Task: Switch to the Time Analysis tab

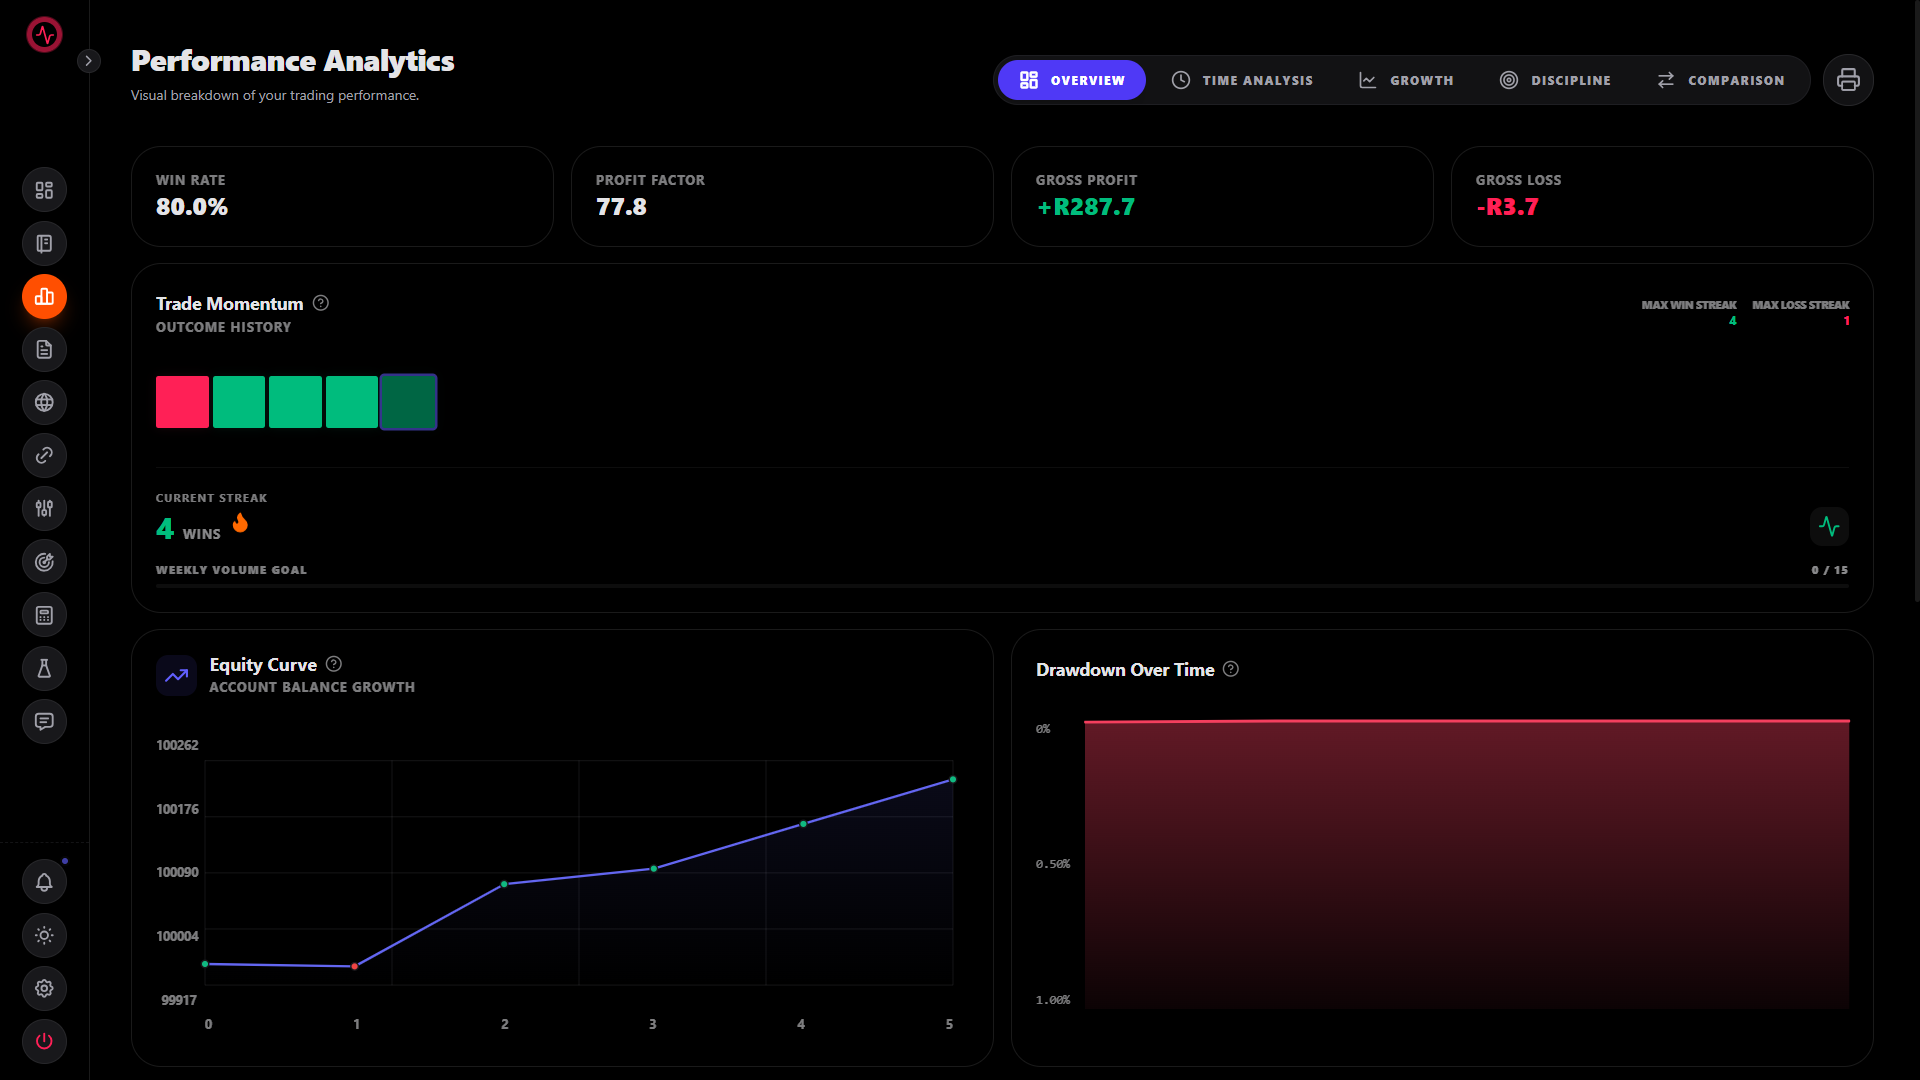Action: coord(1242,80)
